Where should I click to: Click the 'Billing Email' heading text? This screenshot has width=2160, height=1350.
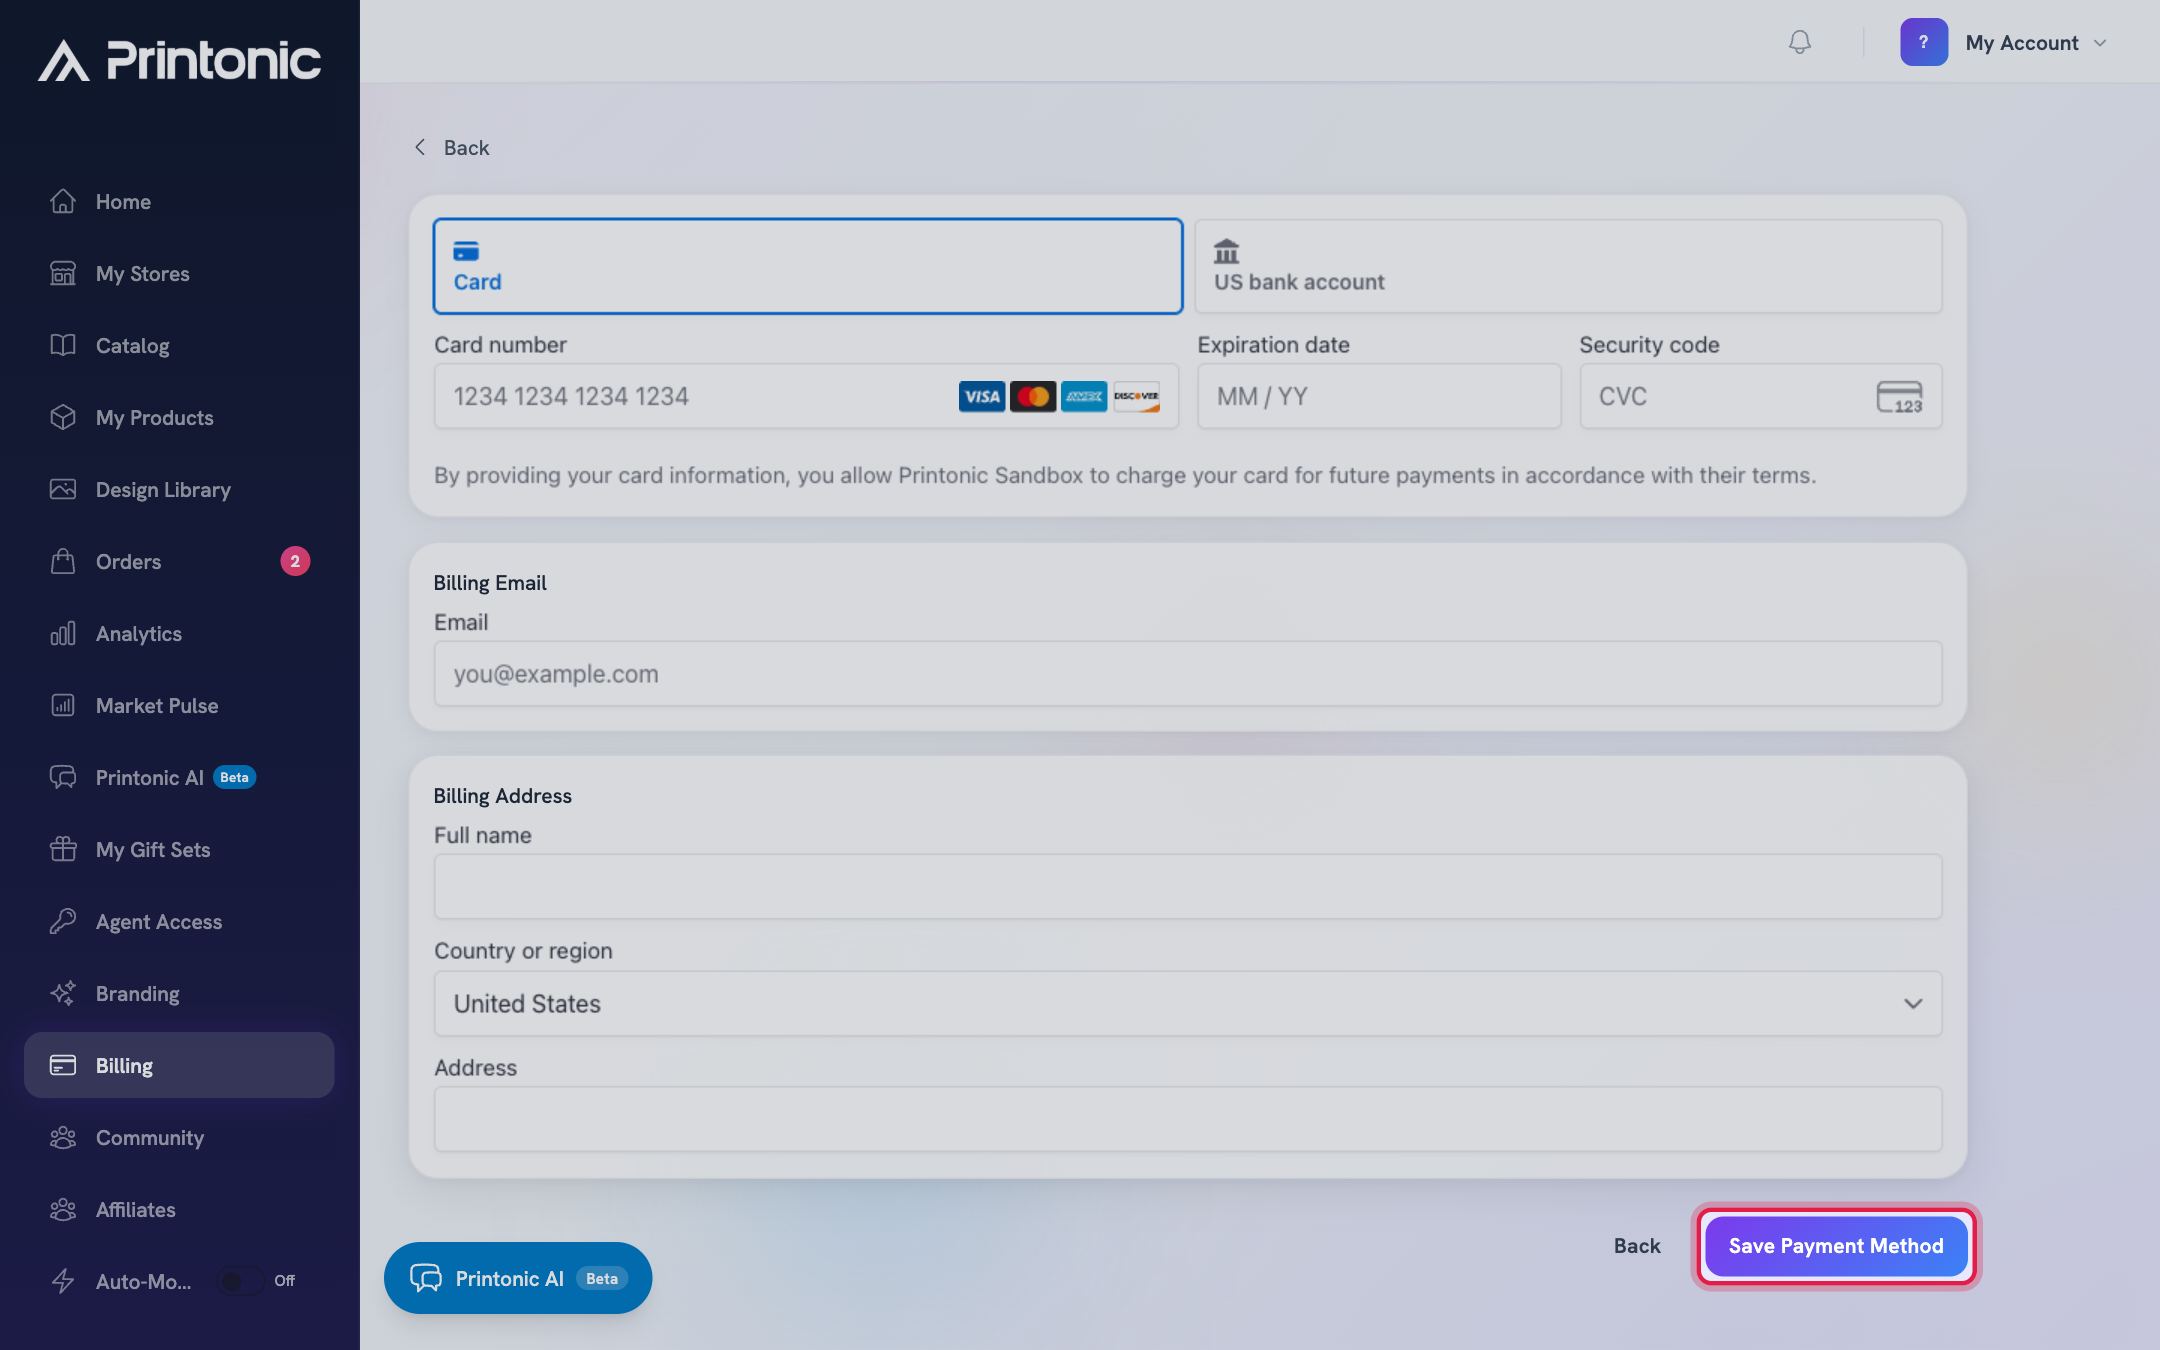pos(490,583)
